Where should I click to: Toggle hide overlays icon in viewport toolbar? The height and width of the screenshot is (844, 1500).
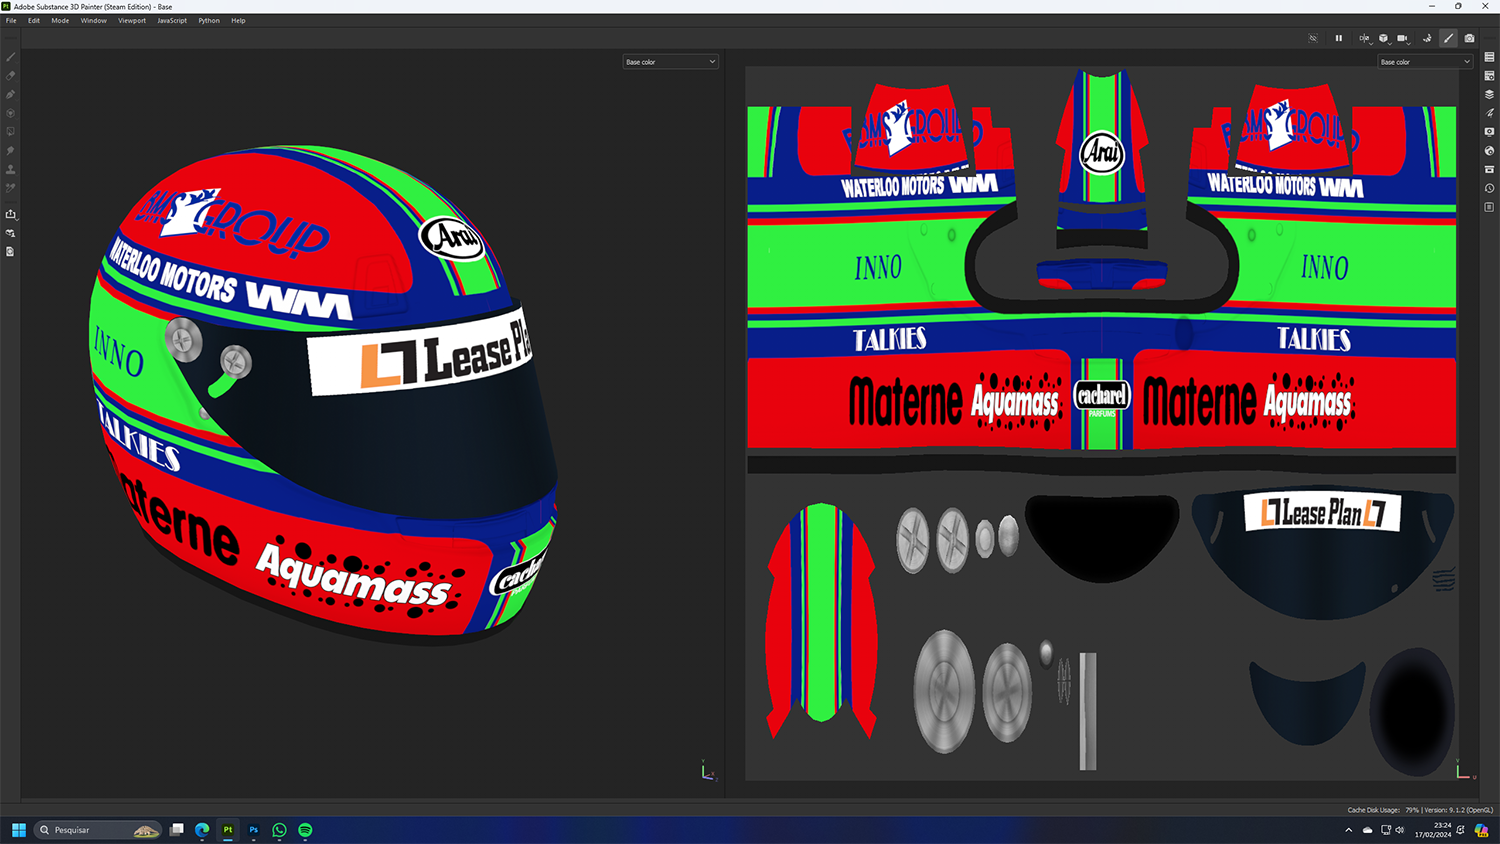coord(1313,38)
